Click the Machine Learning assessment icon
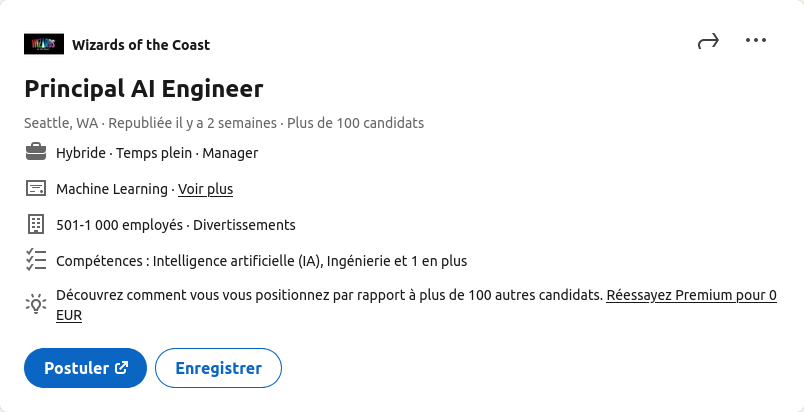This screenshot has width=804, height=412. pos(36,189)
